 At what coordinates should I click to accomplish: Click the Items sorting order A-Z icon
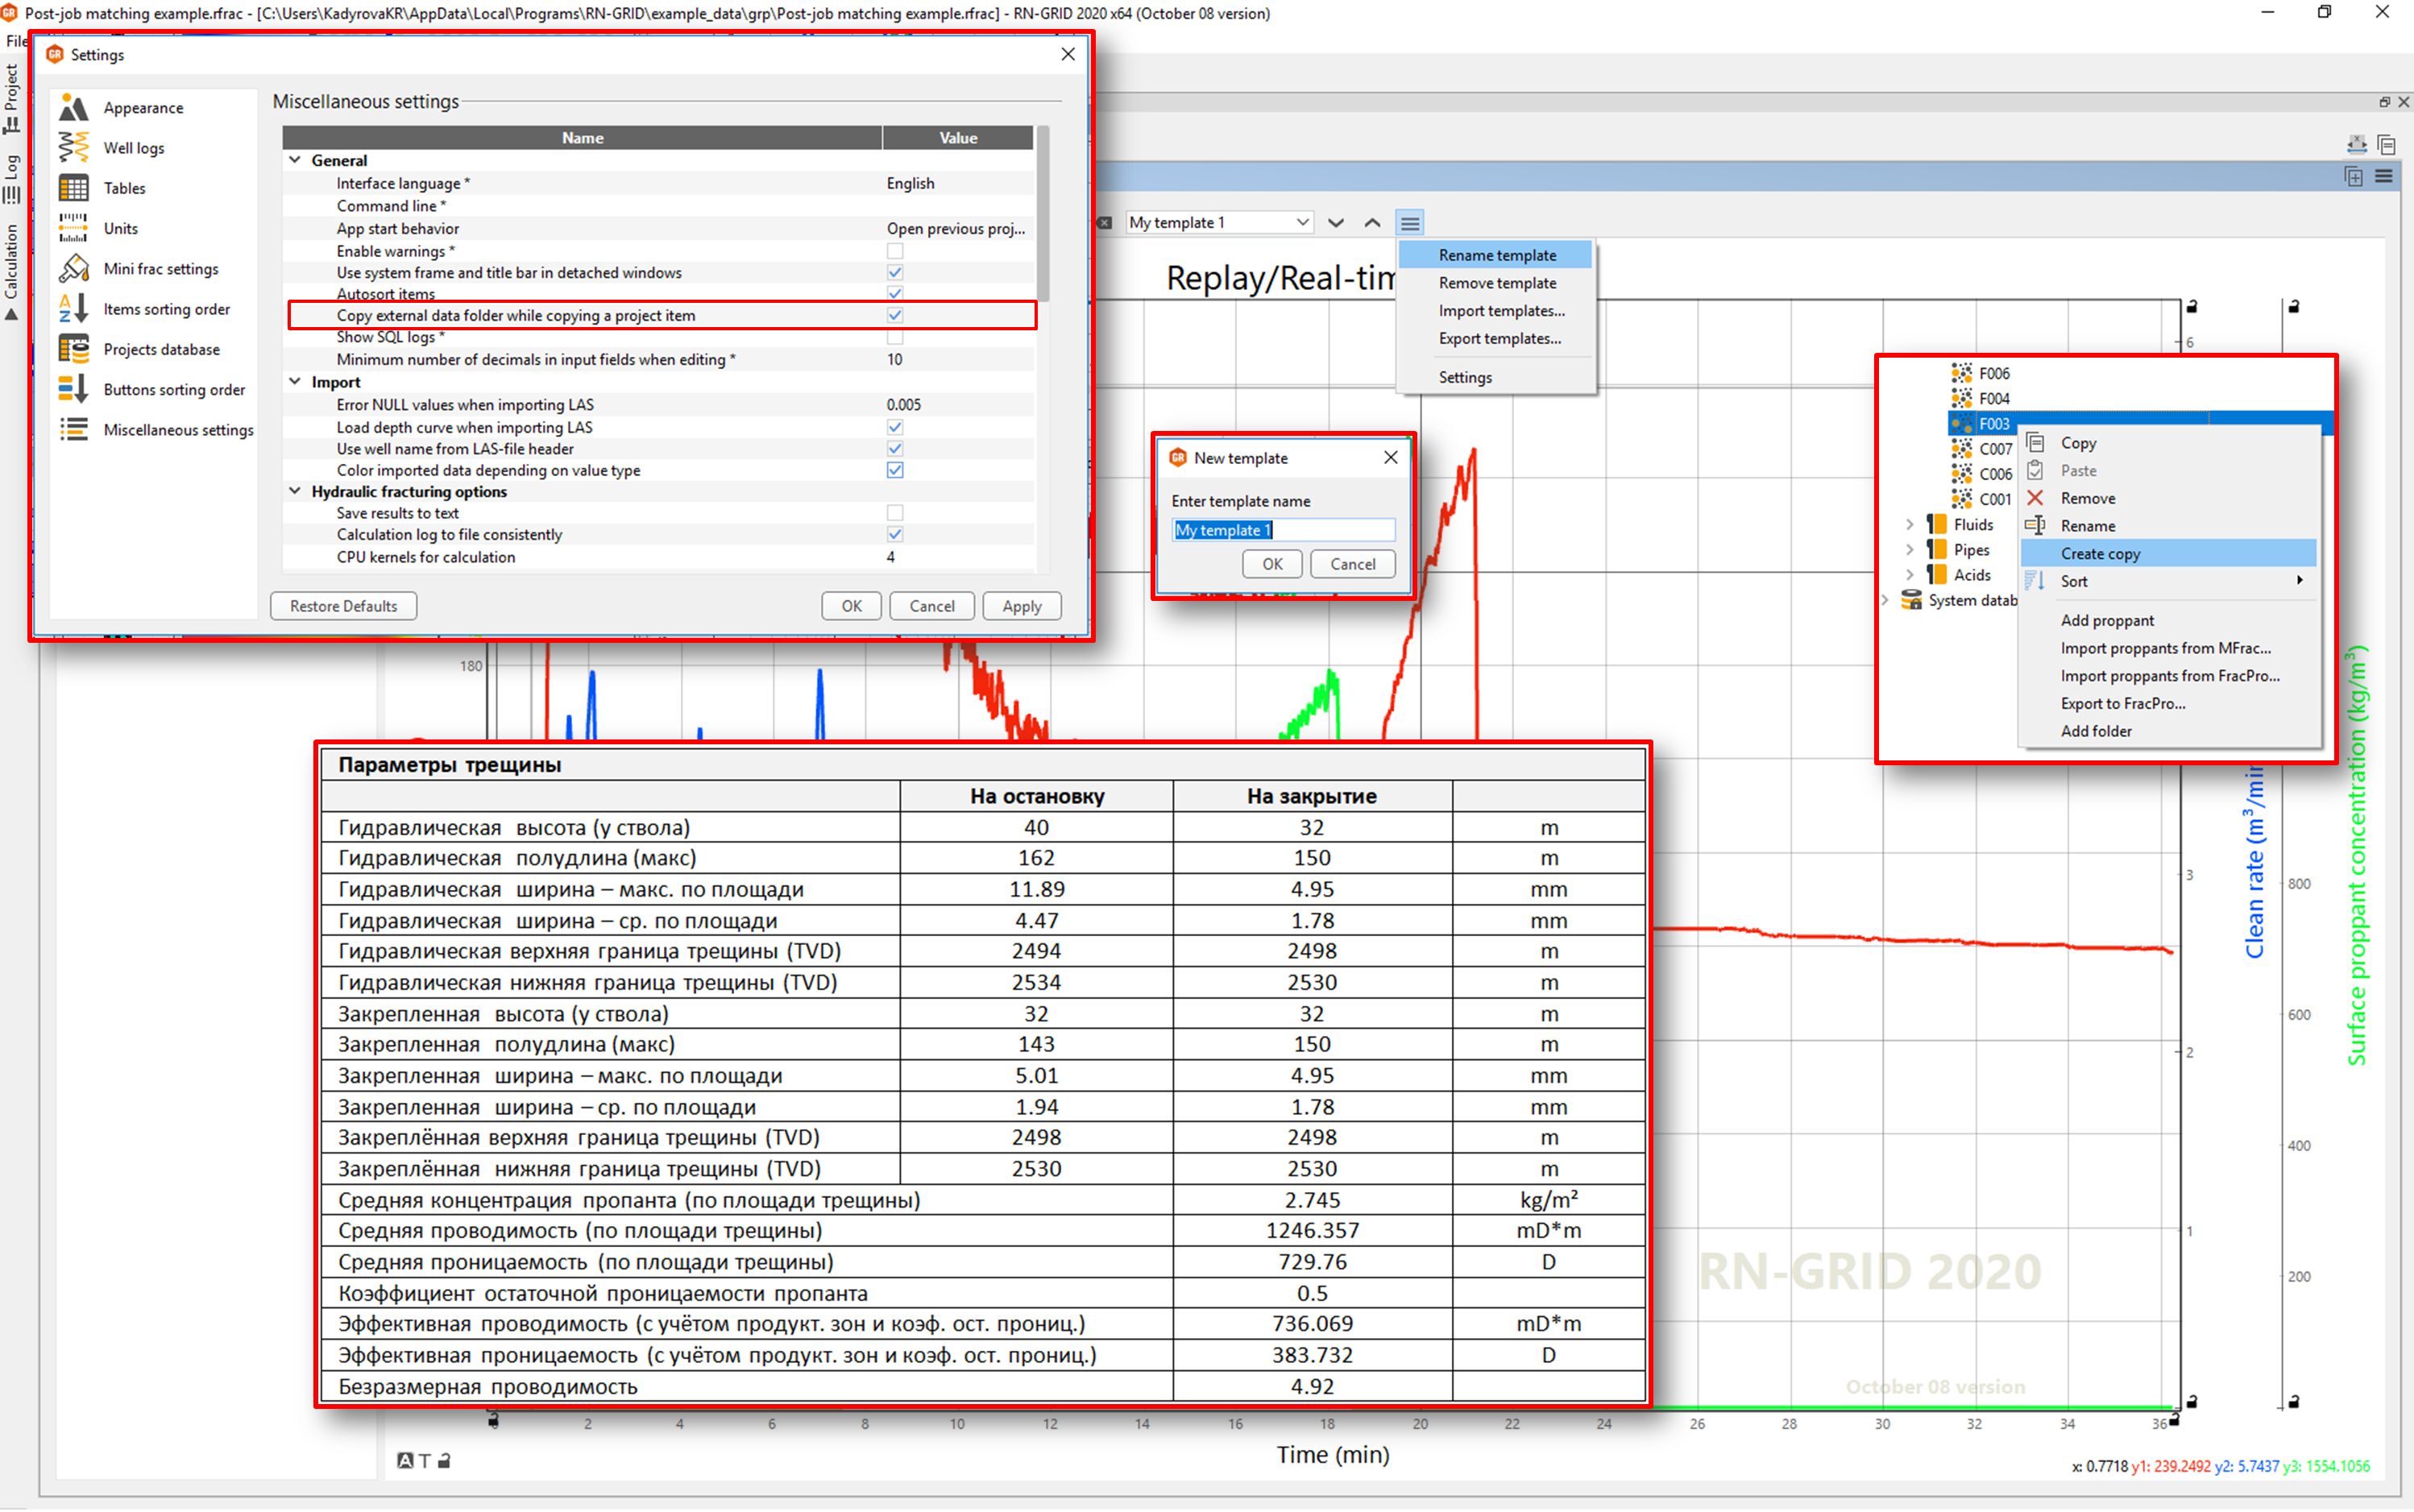point(74,309)
